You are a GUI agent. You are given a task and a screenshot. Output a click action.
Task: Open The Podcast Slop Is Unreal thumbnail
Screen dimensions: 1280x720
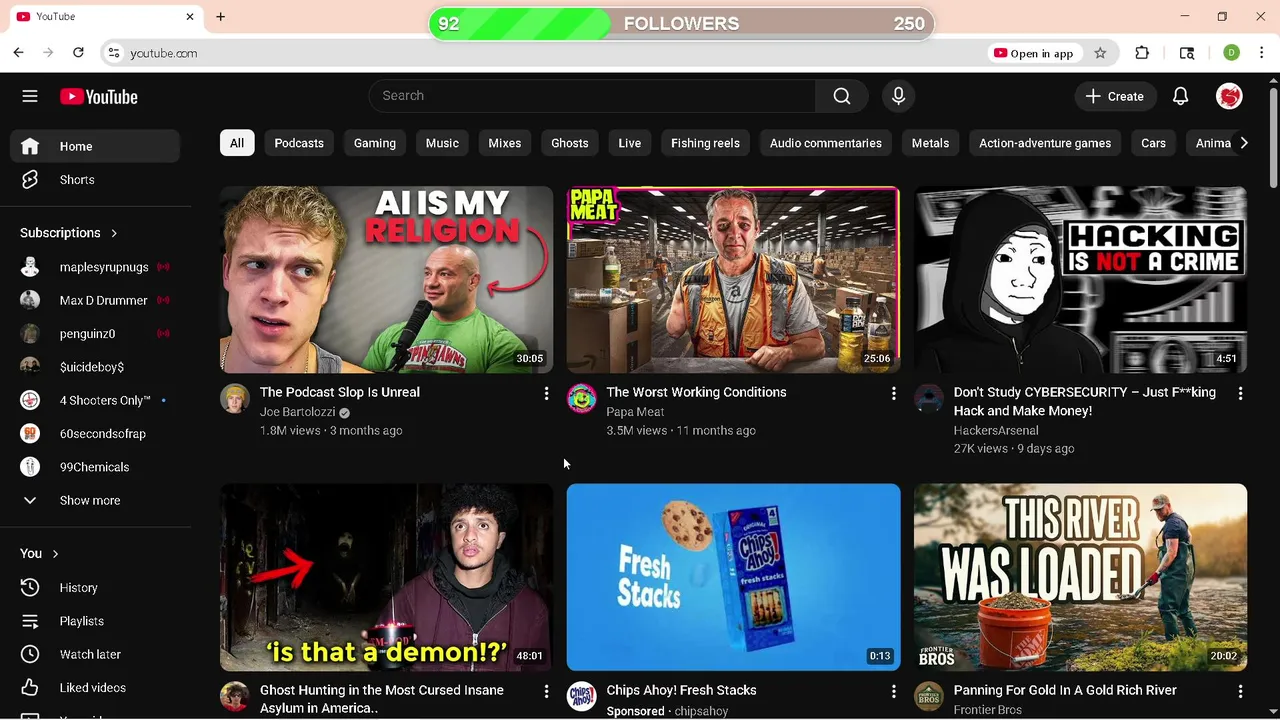tap(386, 279)
